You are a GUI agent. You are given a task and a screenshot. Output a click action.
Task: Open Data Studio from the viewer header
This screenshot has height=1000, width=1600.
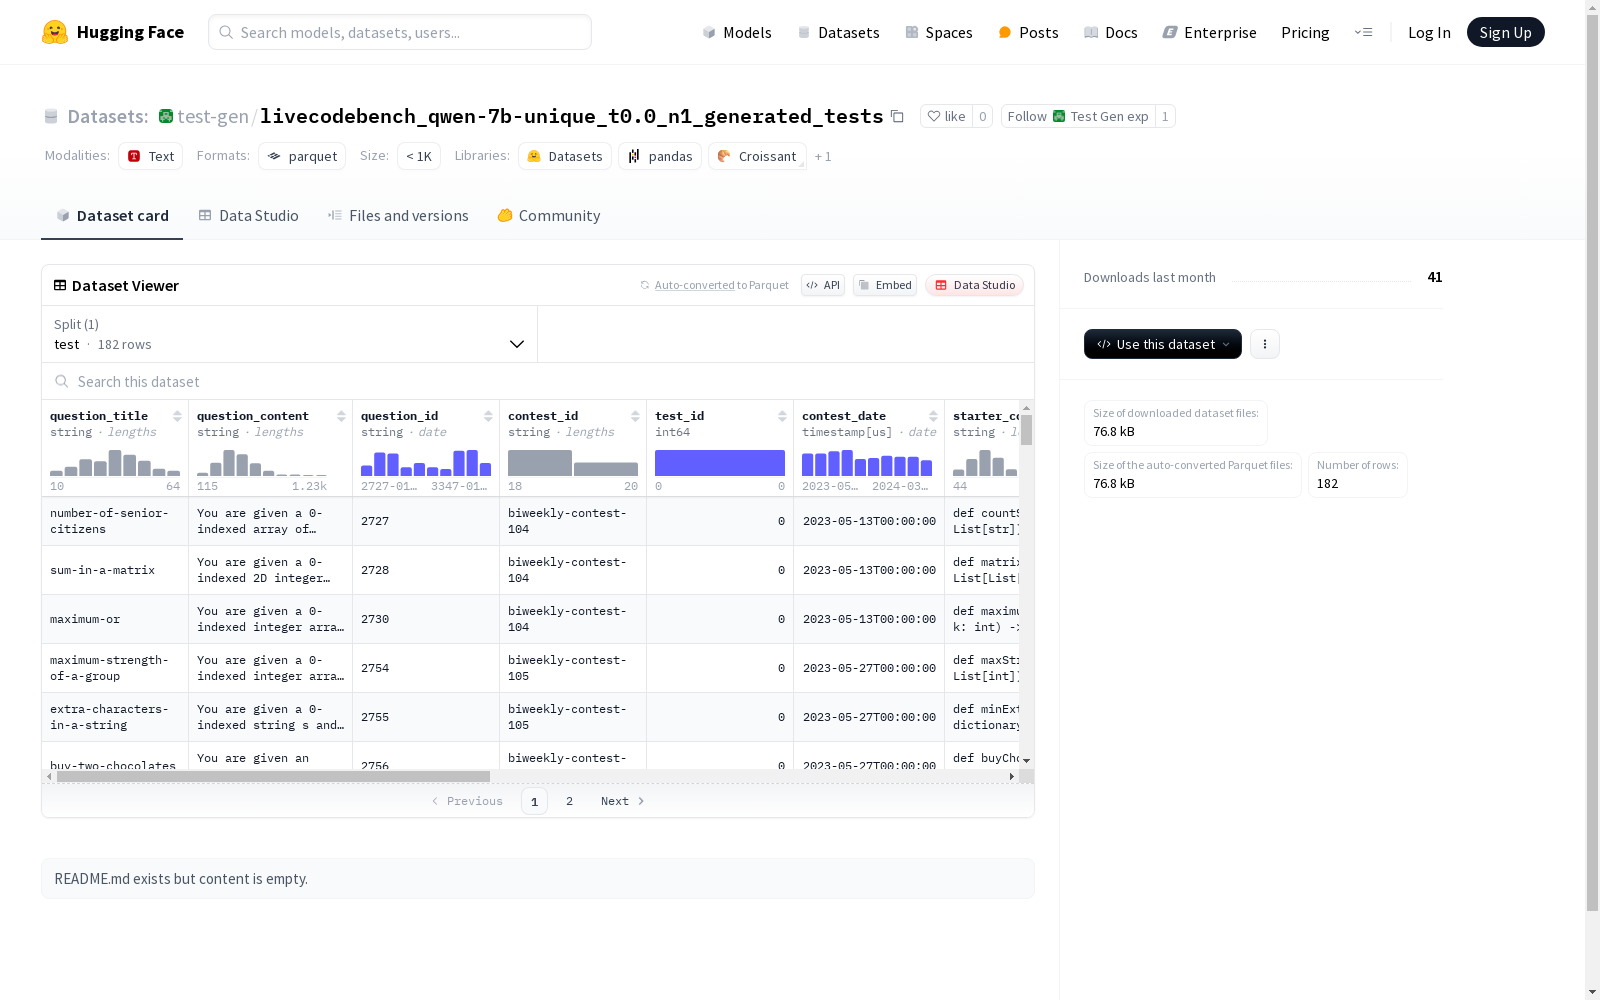pos(974,285)
